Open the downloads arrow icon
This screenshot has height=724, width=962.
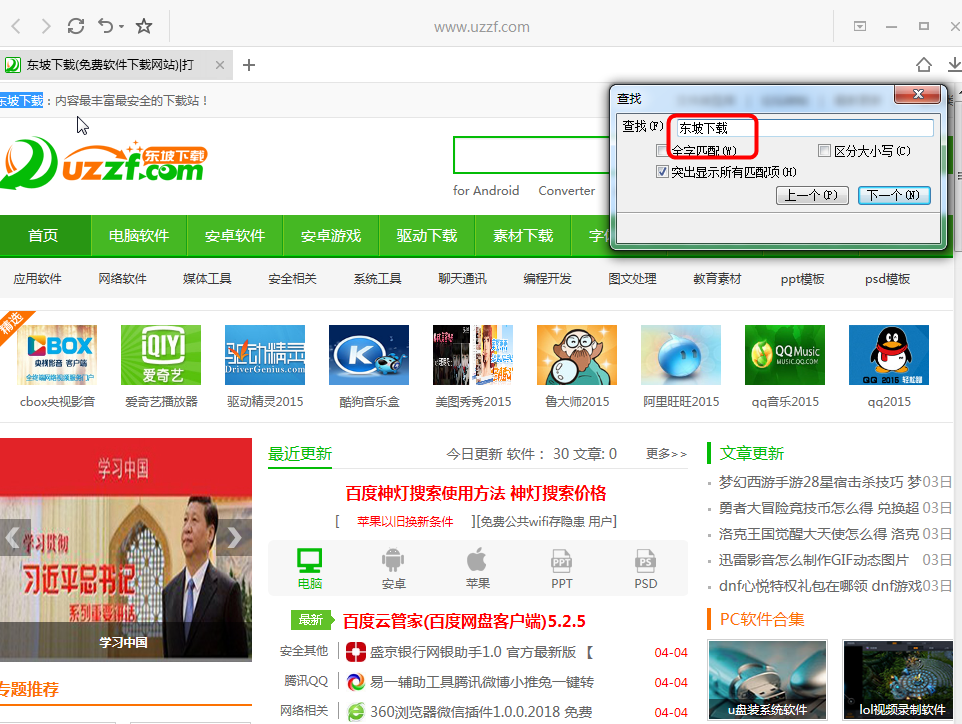point(955,64)
